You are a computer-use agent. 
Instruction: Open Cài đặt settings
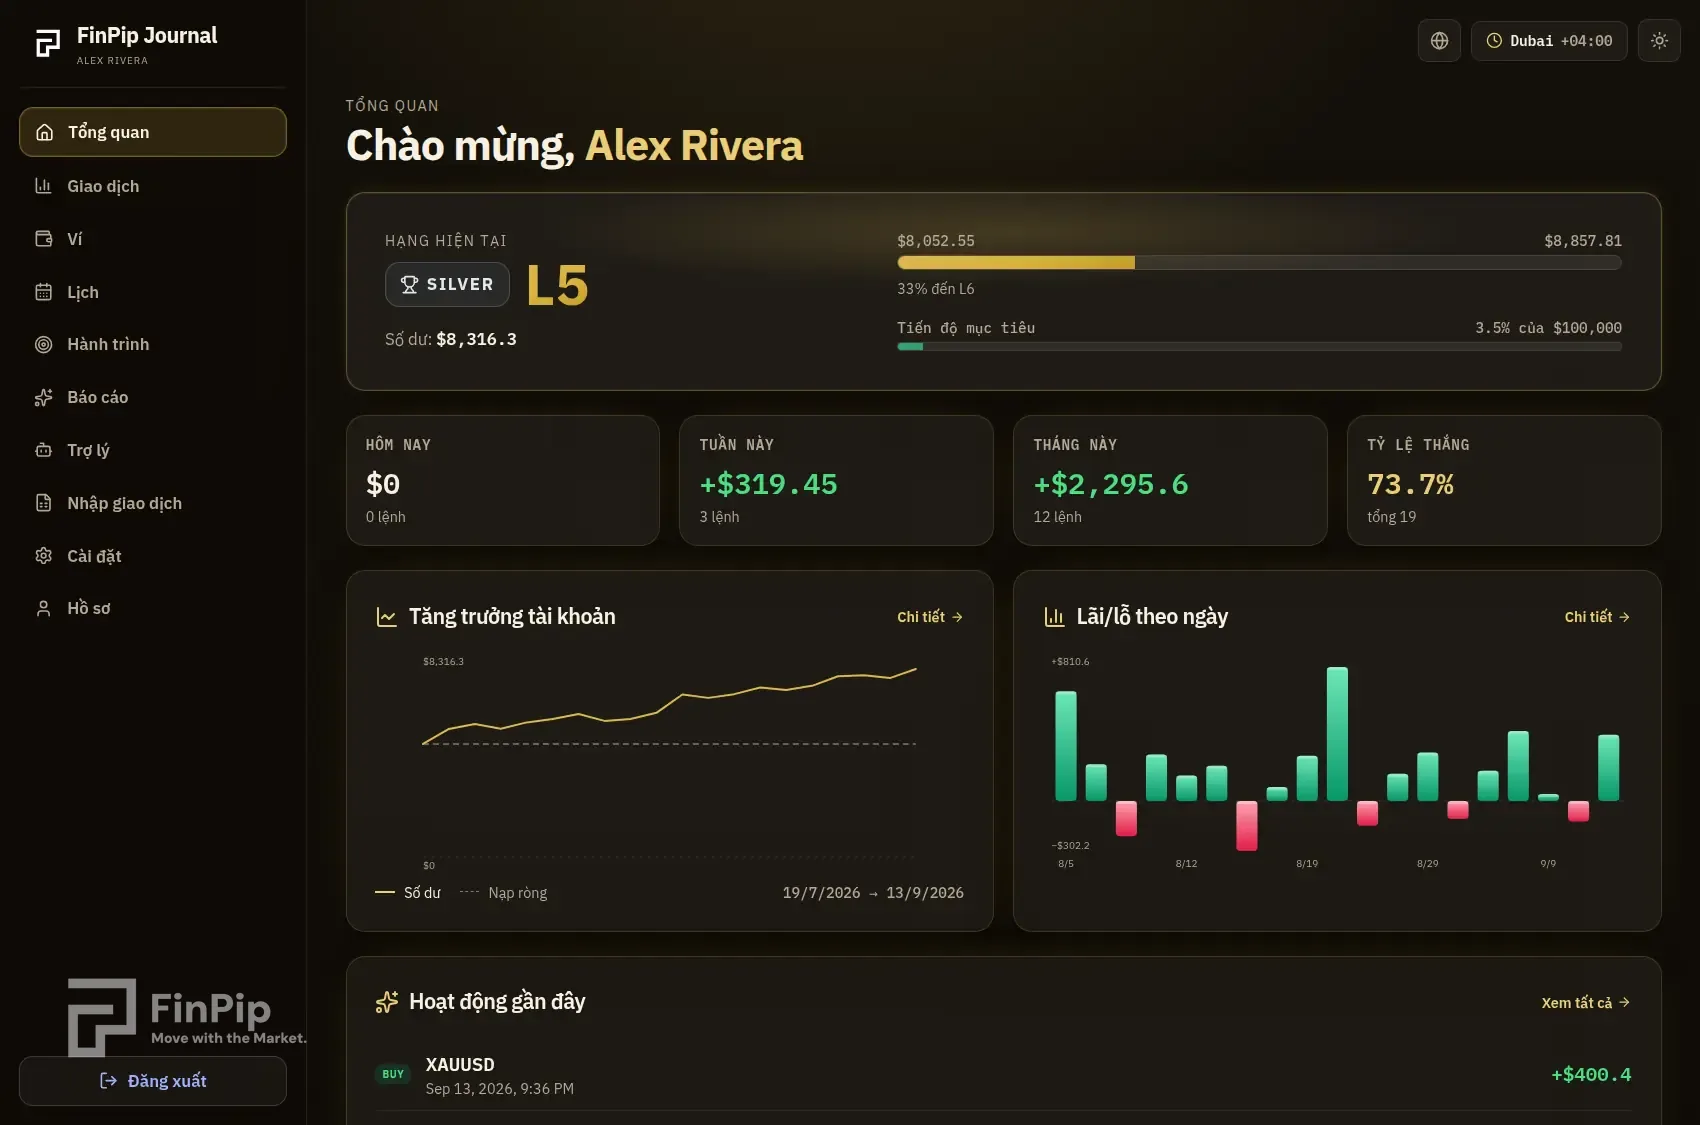click(153, 556)
